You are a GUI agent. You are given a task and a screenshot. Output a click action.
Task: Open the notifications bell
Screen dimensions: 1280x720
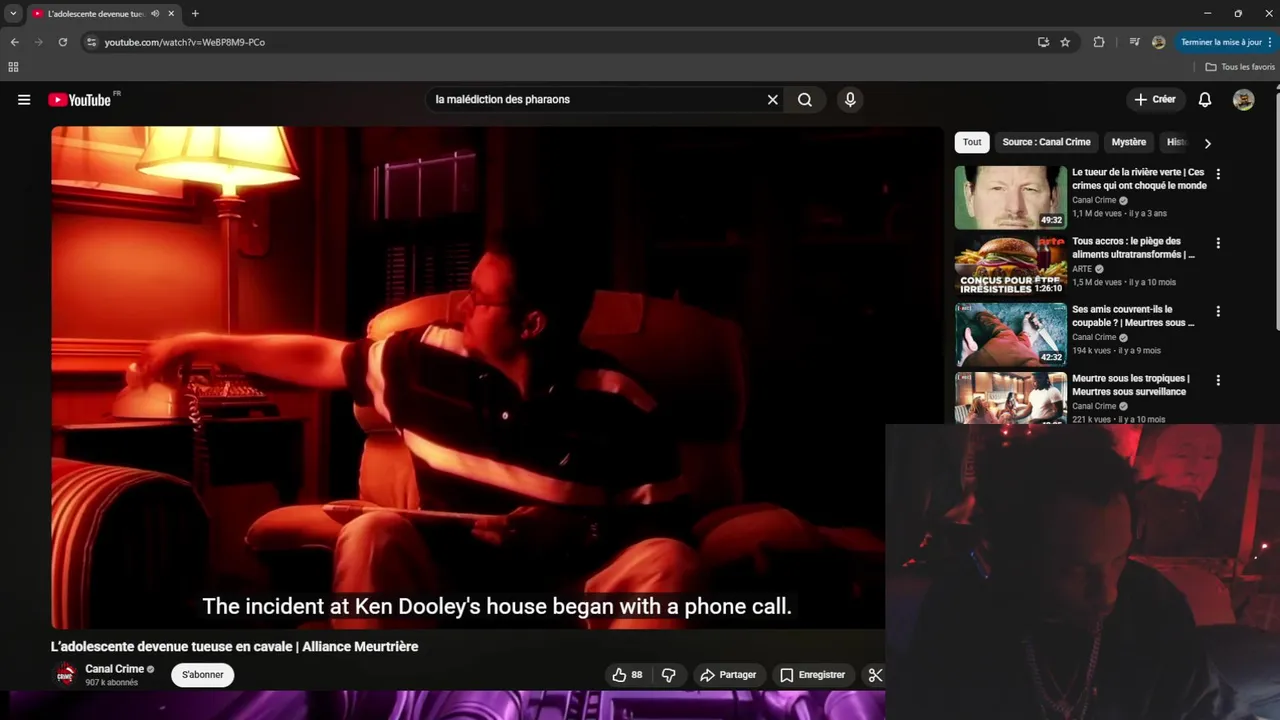(x=1205, y=100)
